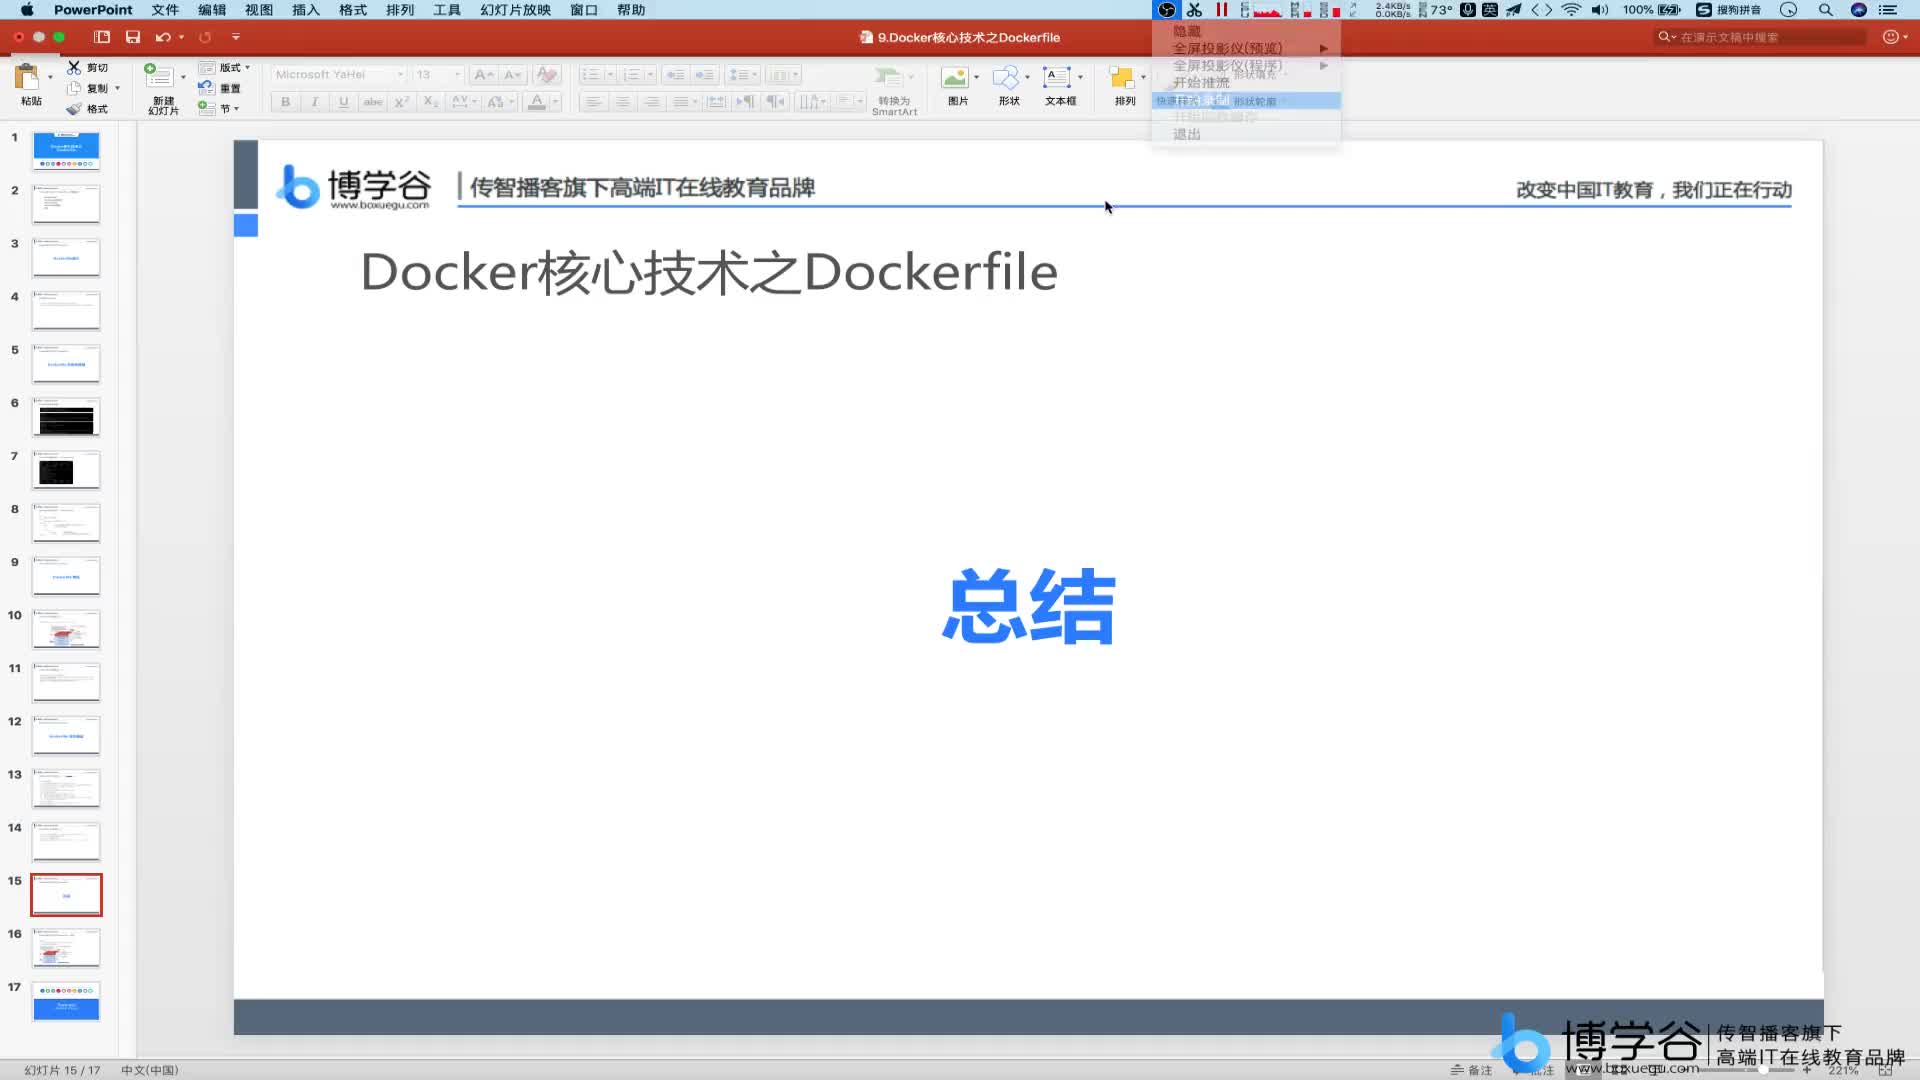
Task: Click the Undo arrow icon
Action: pos(163,37)
